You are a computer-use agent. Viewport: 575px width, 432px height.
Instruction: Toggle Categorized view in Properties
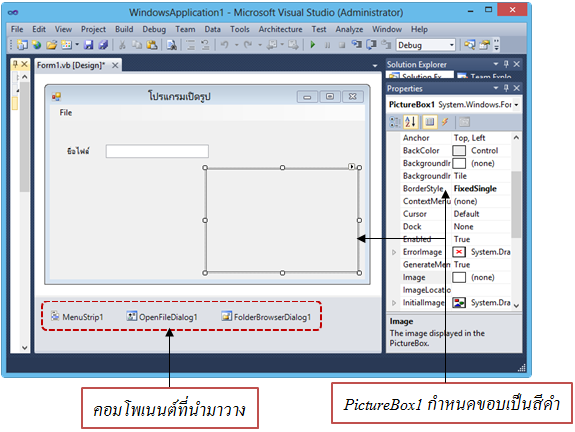click(x=395, y=122)
